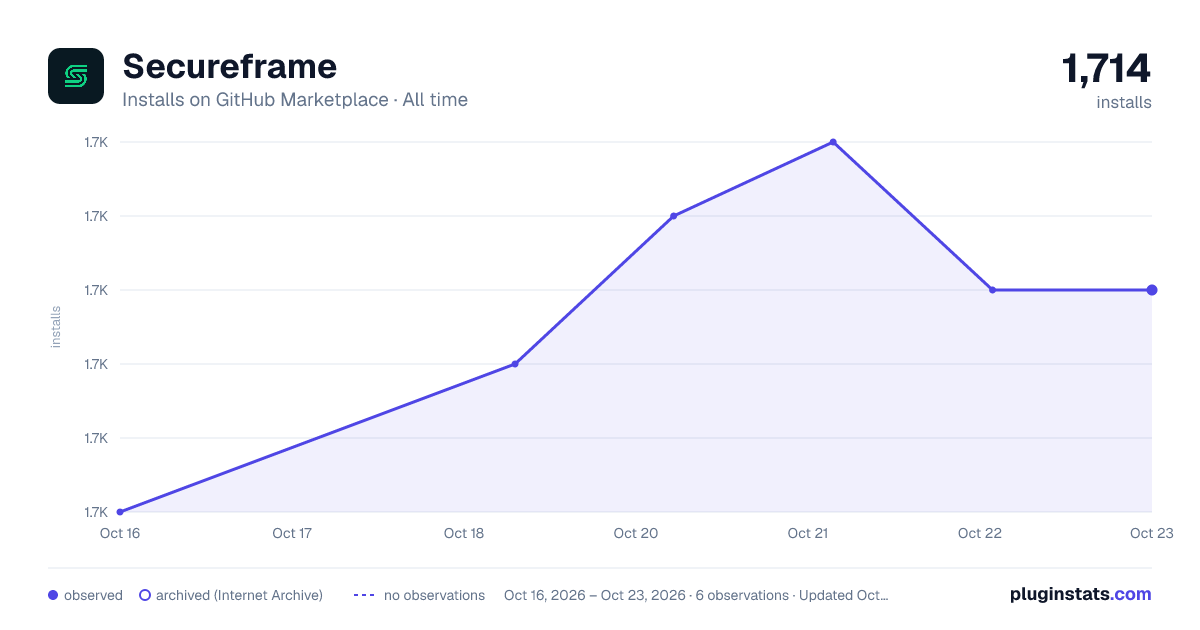Screen dimensions: 1200x630
Task: Click the Oct 17 axis label
Action: coord(292,533)
